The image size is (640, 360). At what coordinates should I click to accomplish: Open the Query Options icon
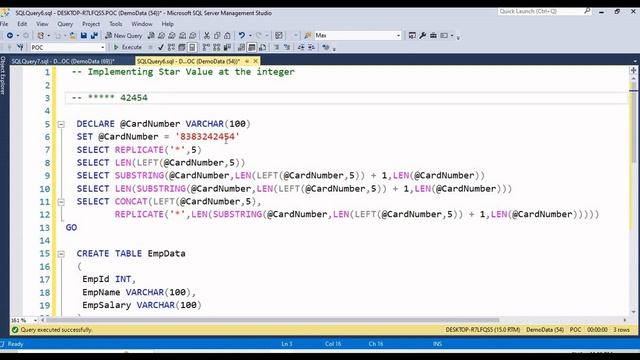[x=182, y=47]
